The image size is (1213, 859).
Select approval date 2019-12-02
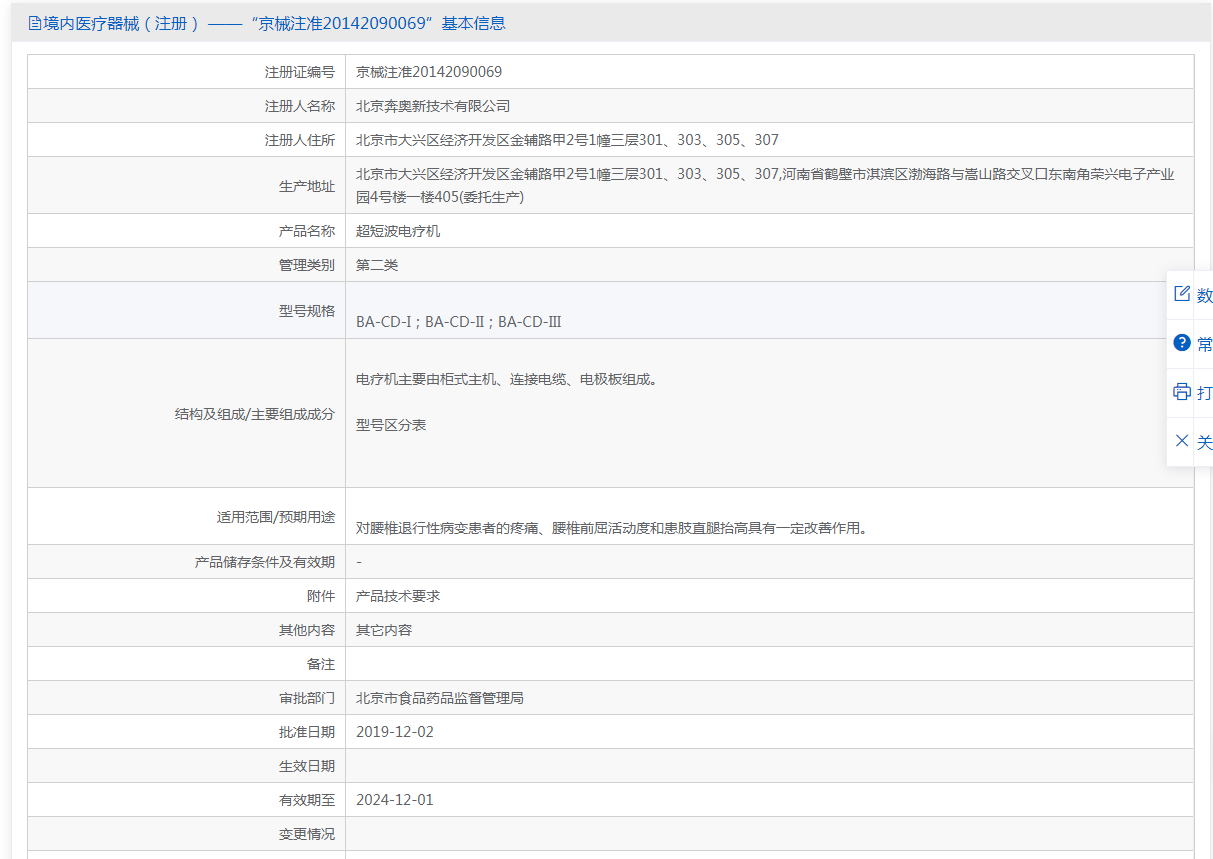[x=395, y=732]
